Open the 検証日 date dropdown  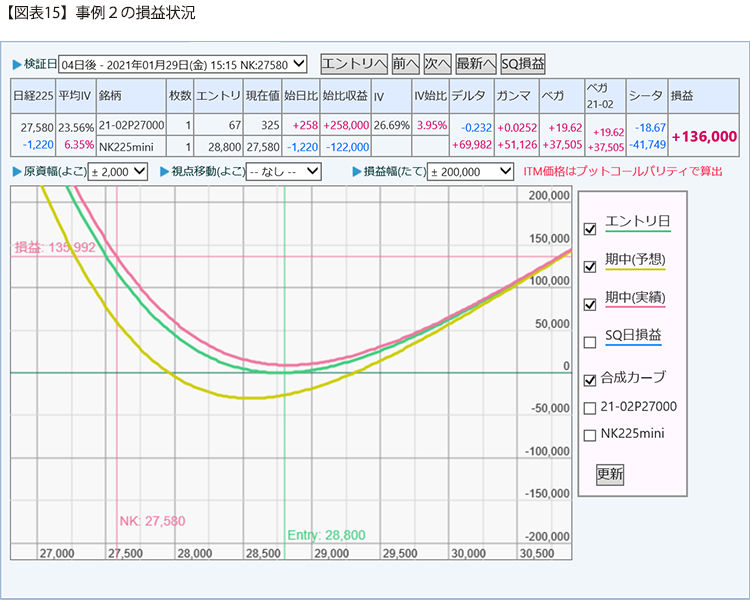click(x=183, y=64)
